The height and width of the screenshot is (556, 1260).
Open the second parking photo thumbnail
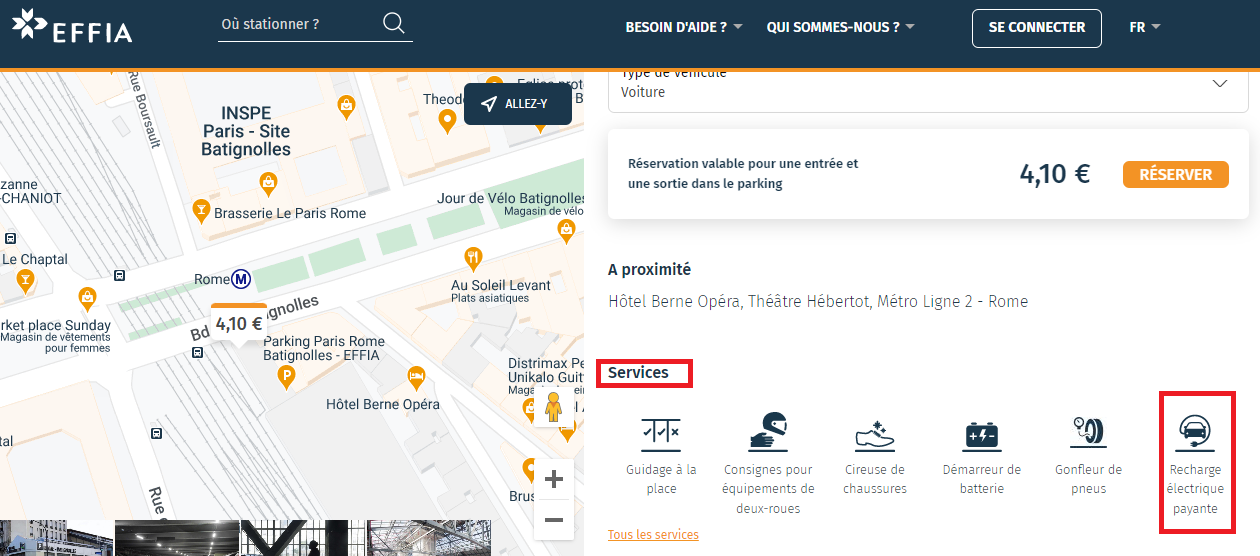pyautogui.click(x=177, y=538)
